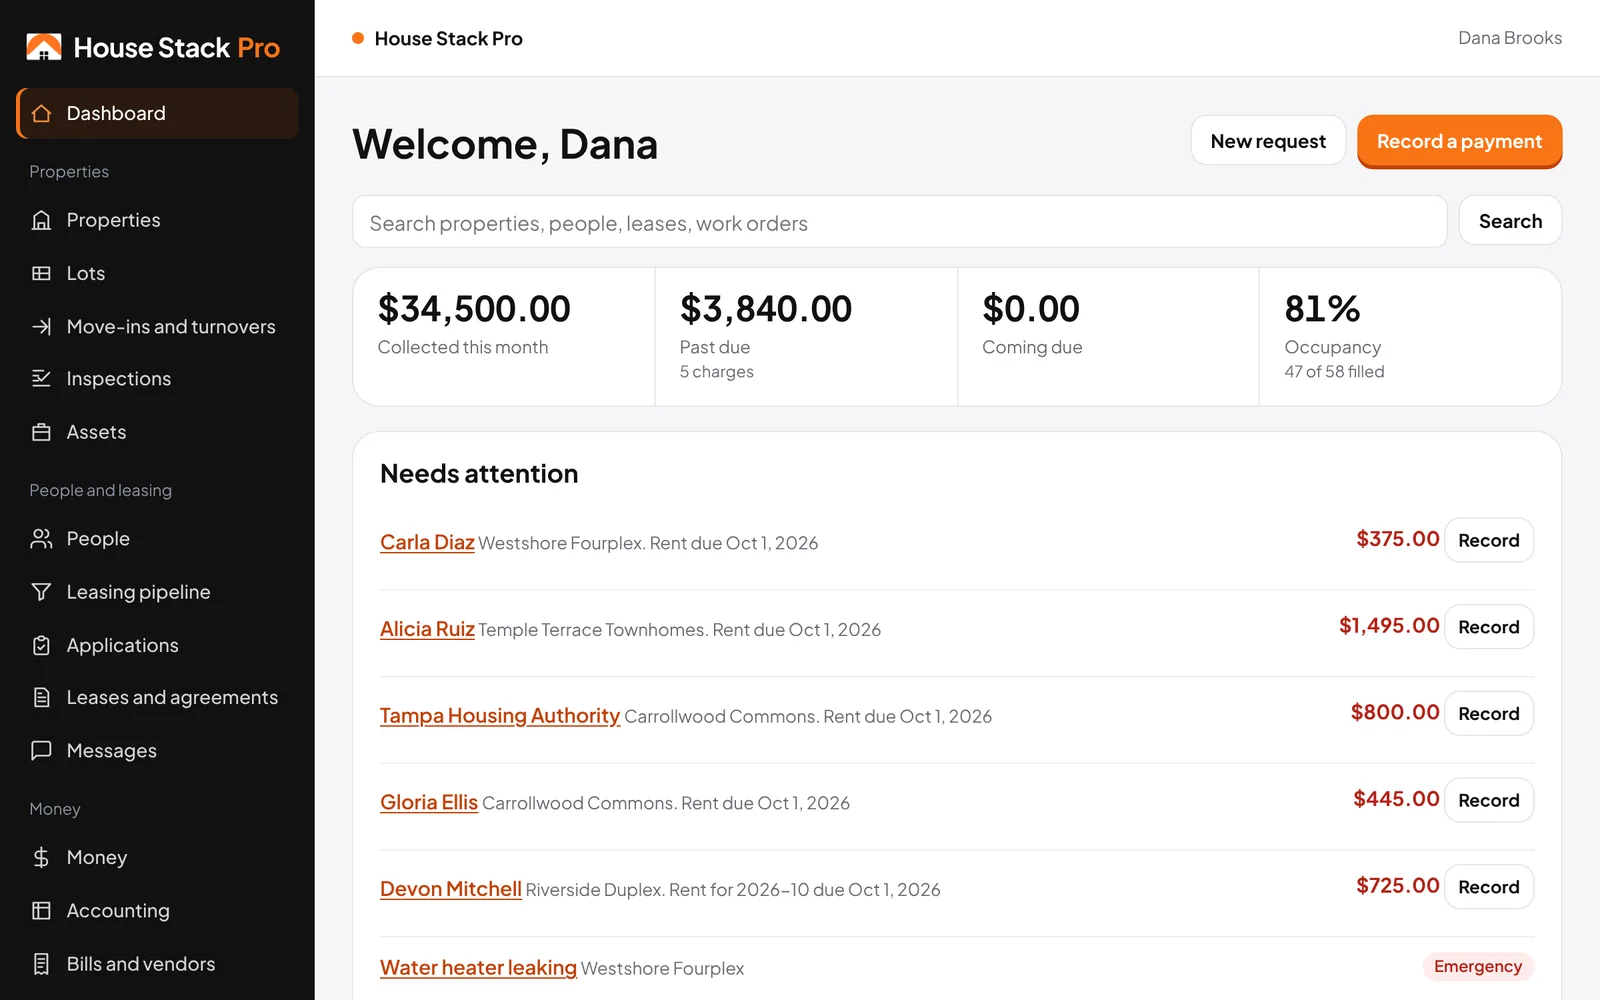Open Devon Mitchell's tenant link
Image resolution: width=1600 pixels, height=1000 pixels.
click(x=451, y=889)
